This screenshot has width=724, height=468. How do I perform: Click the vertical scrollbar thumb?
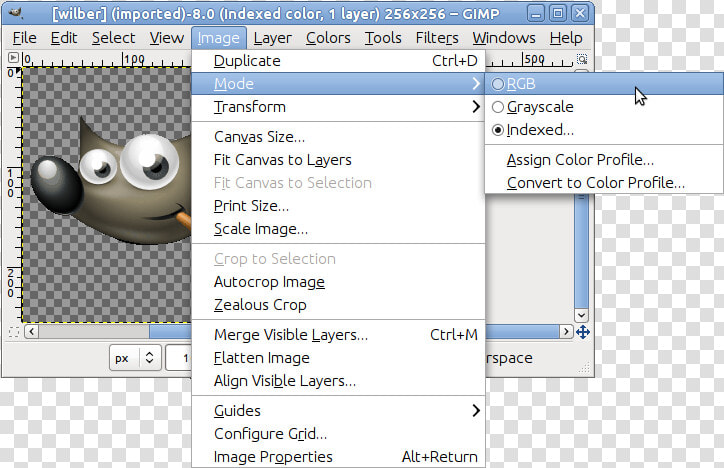581,252
